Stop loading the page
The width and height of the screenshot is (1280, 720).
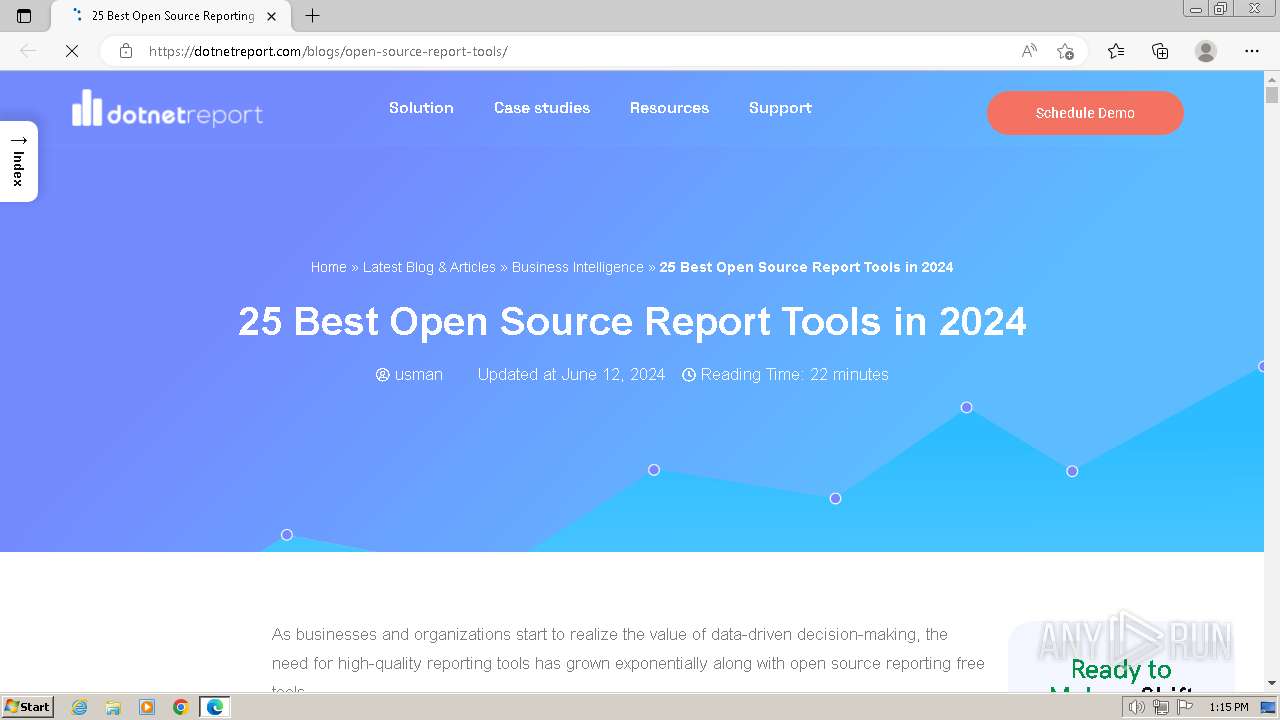(x=72, y=51)
